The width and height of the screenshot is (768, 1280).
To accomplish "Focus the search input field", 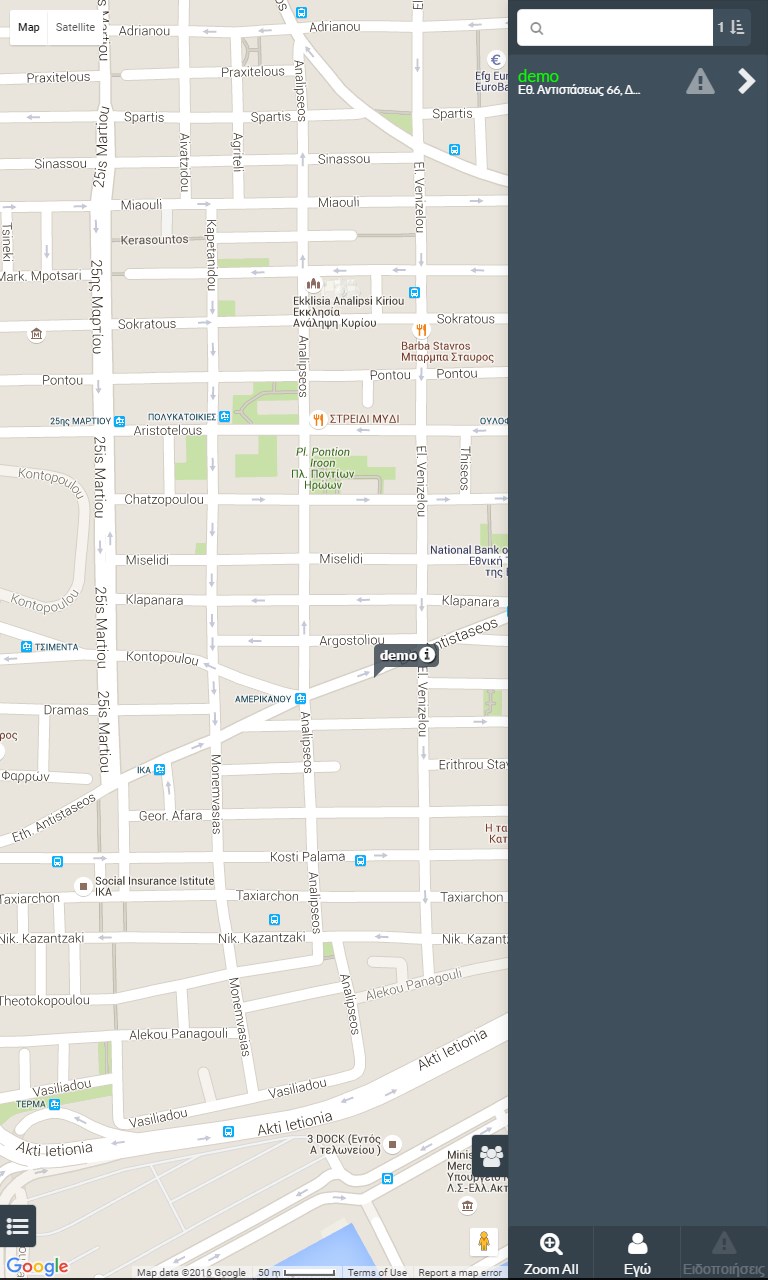I will [614, 28].
